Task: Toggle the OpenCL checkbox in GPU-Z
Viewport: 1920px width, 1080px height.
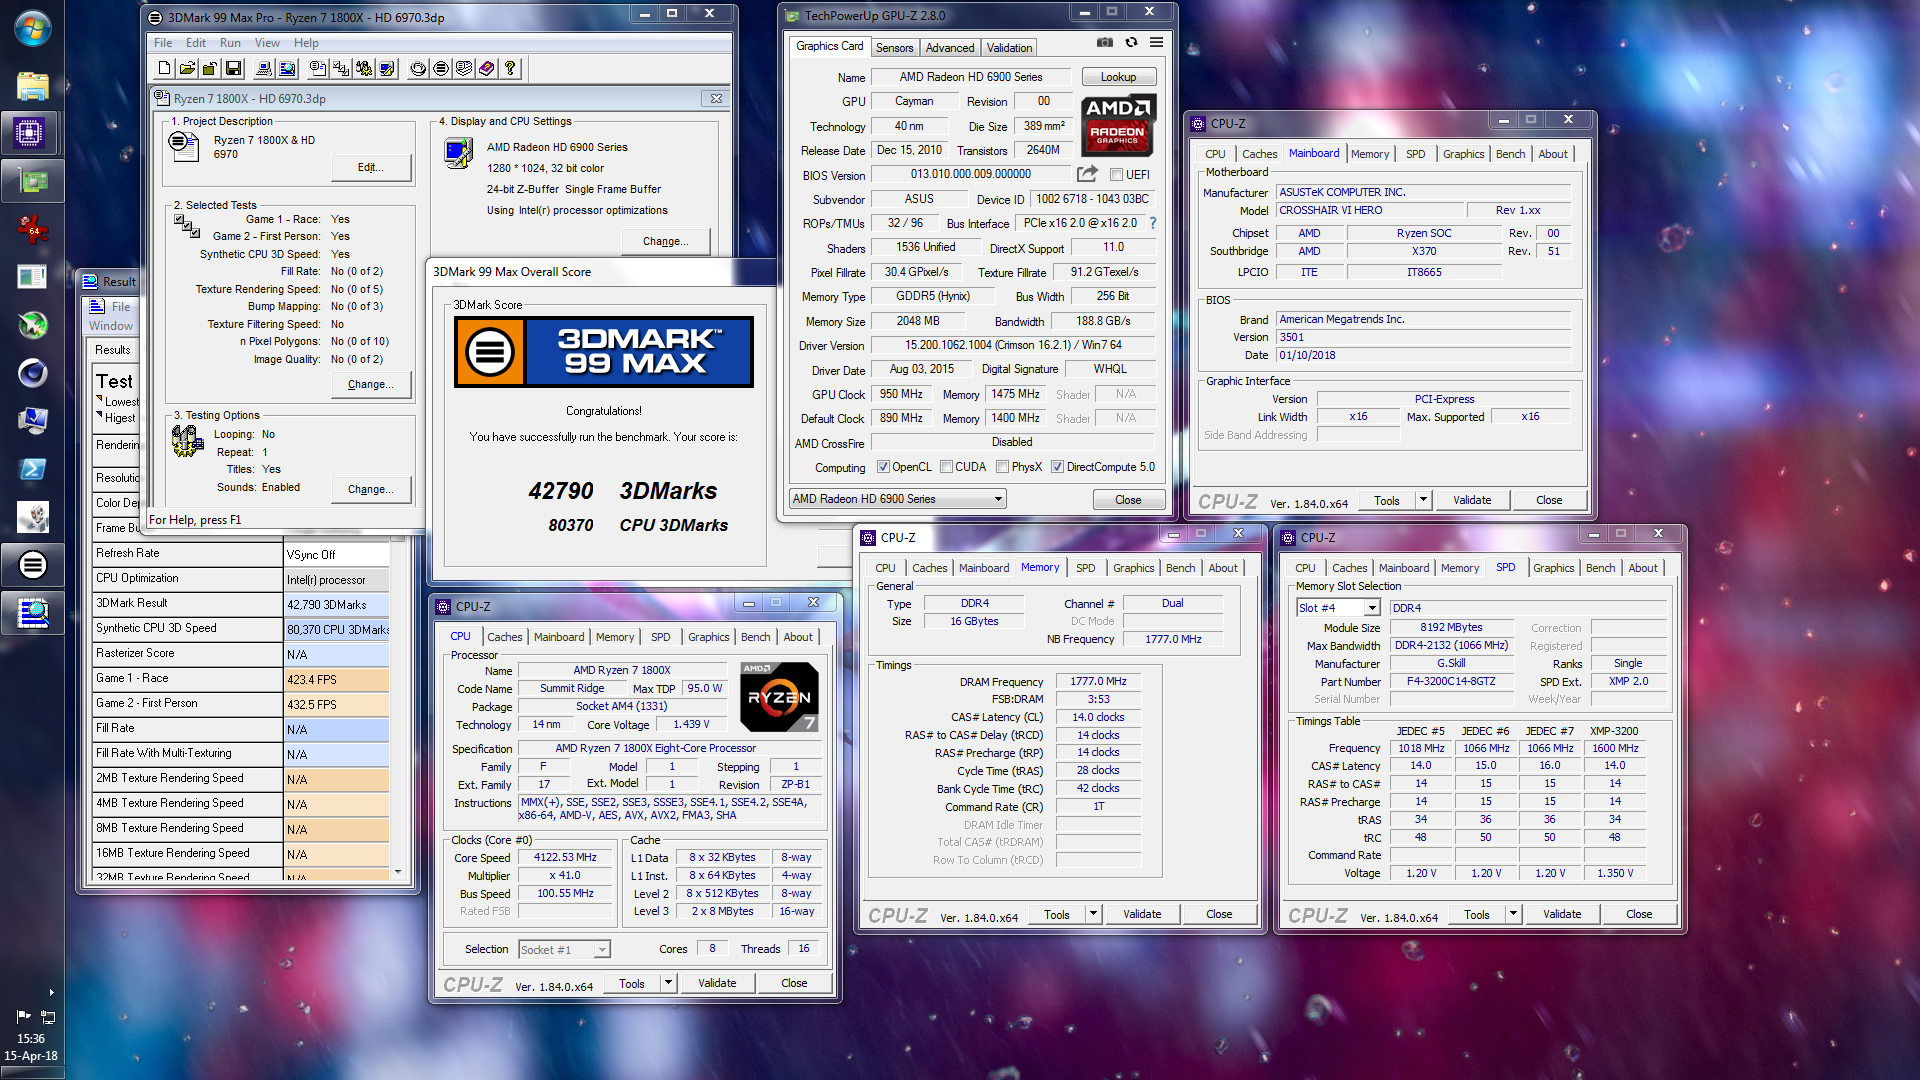Action: tap(883, 467)
